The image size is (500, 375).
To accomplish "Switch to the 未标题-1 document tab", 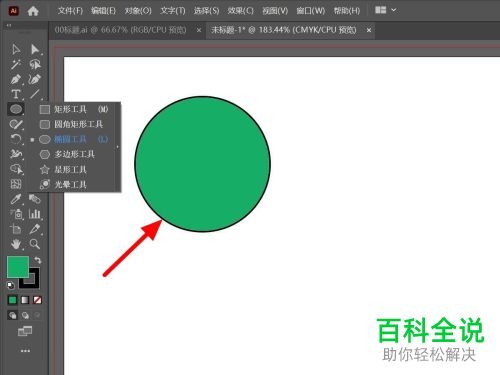I will click(x=283, y=30).
